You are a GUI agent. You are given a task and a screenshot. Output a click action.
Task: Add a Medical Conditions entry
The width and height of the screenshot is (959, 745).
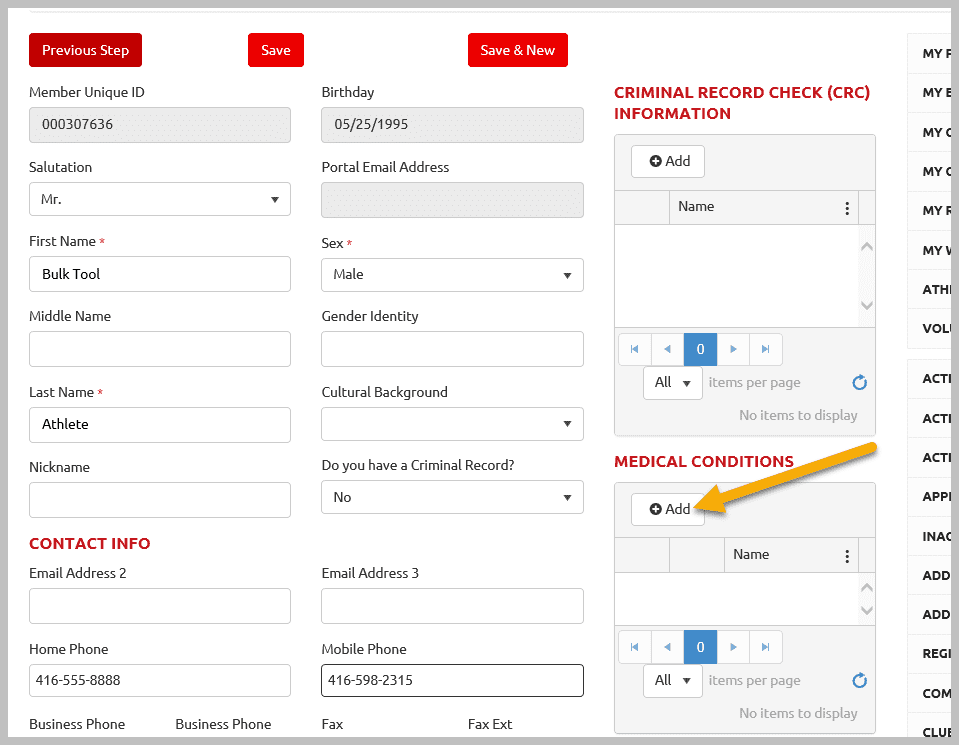pyautogui.click(x=668, y=510)
